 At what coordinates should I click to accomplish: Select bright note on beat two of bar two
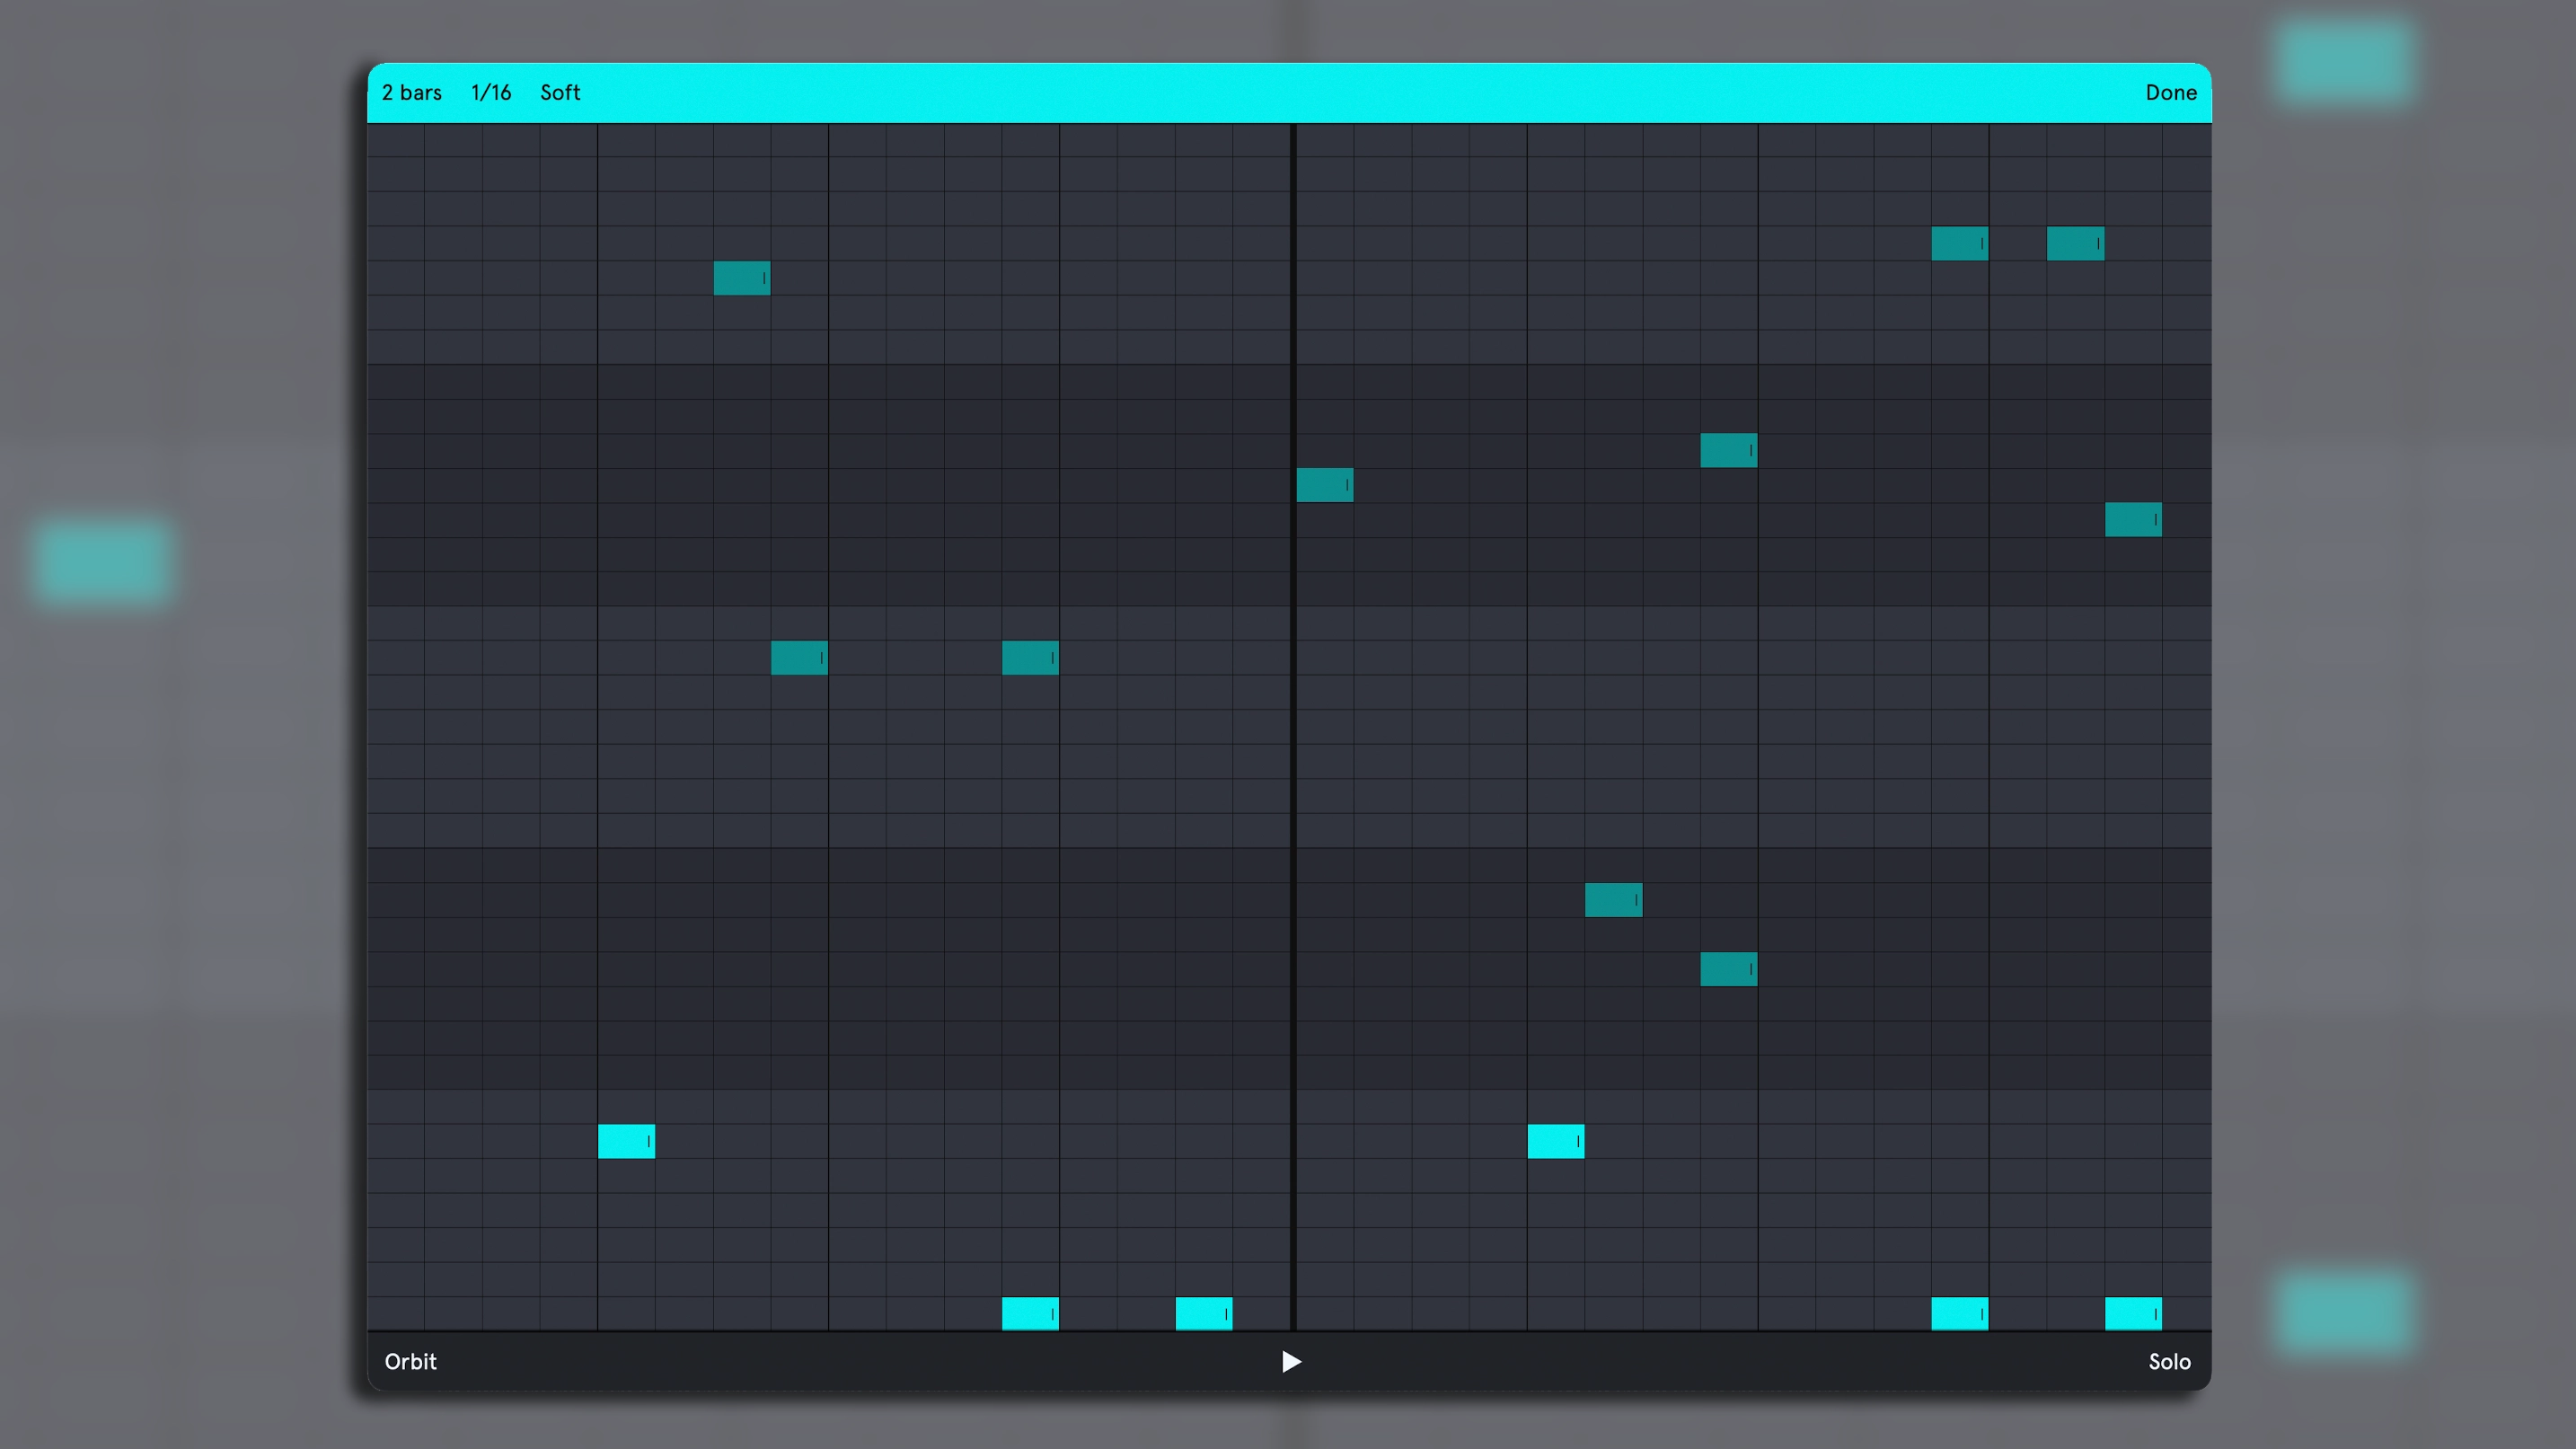(1556, 1141)
